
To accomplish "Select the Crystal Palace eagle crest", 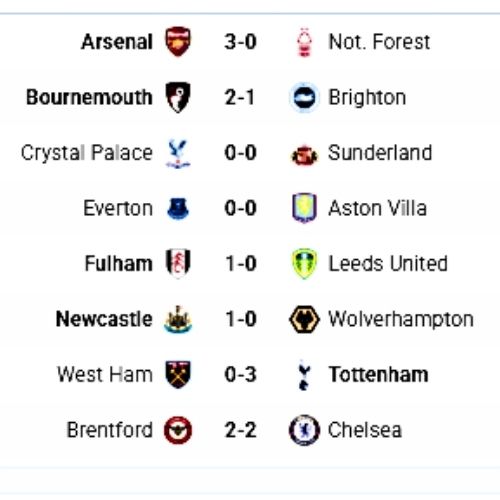I will coord(178,154).
